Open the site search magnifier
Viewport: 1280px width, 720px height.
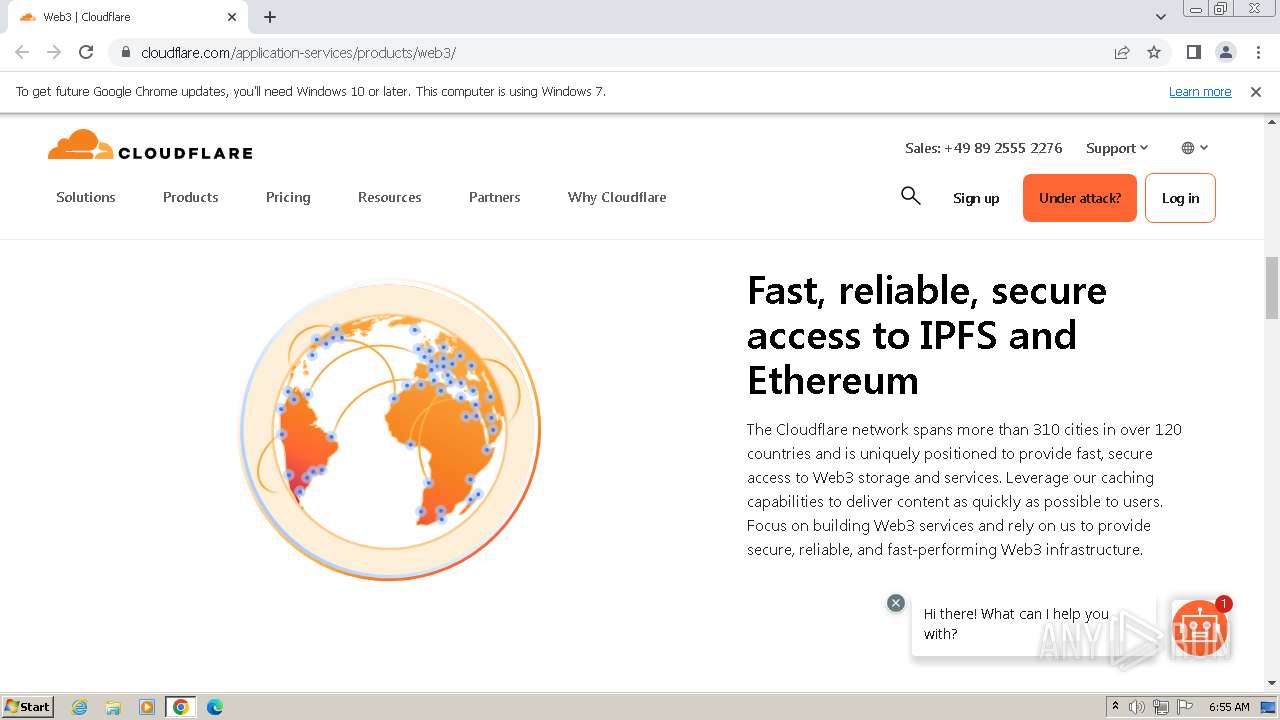click(x=910, y=196)
